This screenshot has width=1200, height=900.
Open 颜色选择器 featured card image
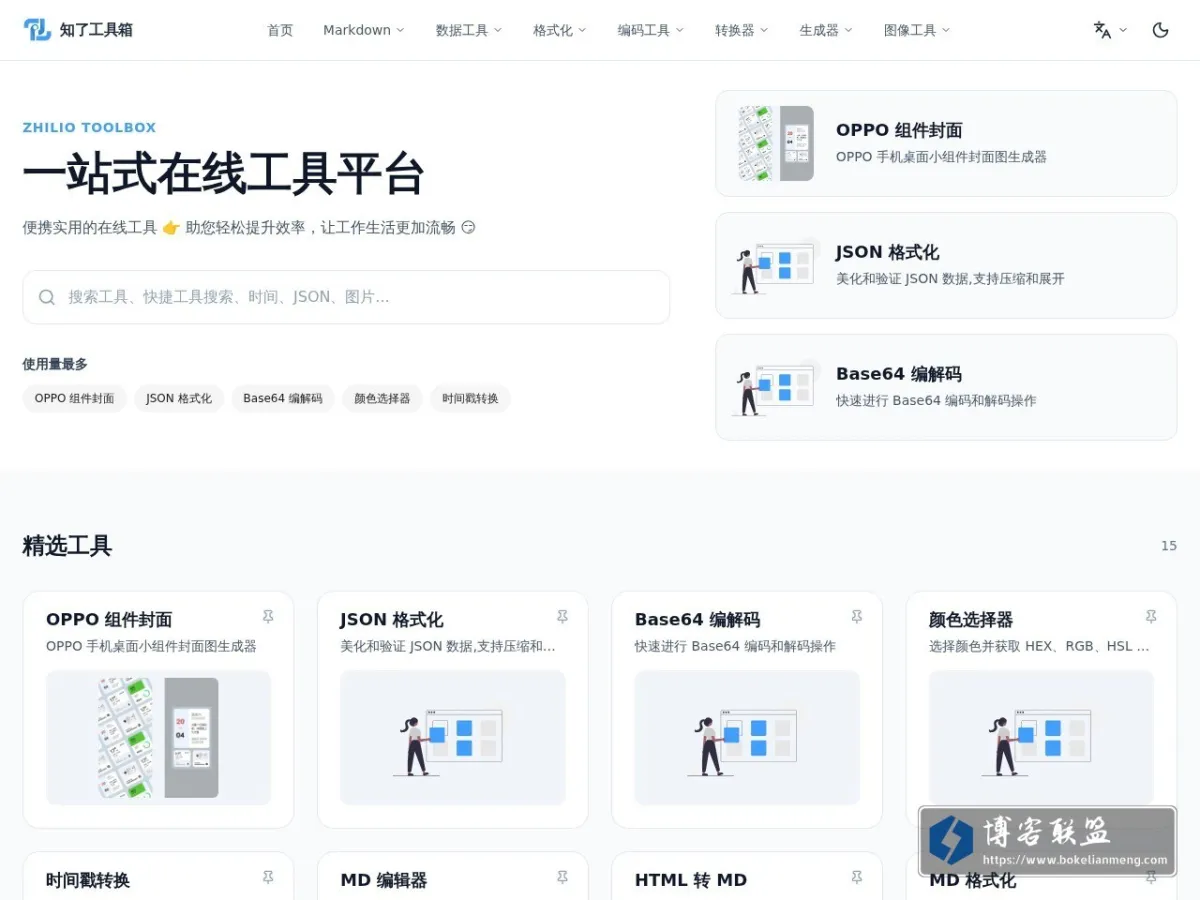[x=1041, y=737]
